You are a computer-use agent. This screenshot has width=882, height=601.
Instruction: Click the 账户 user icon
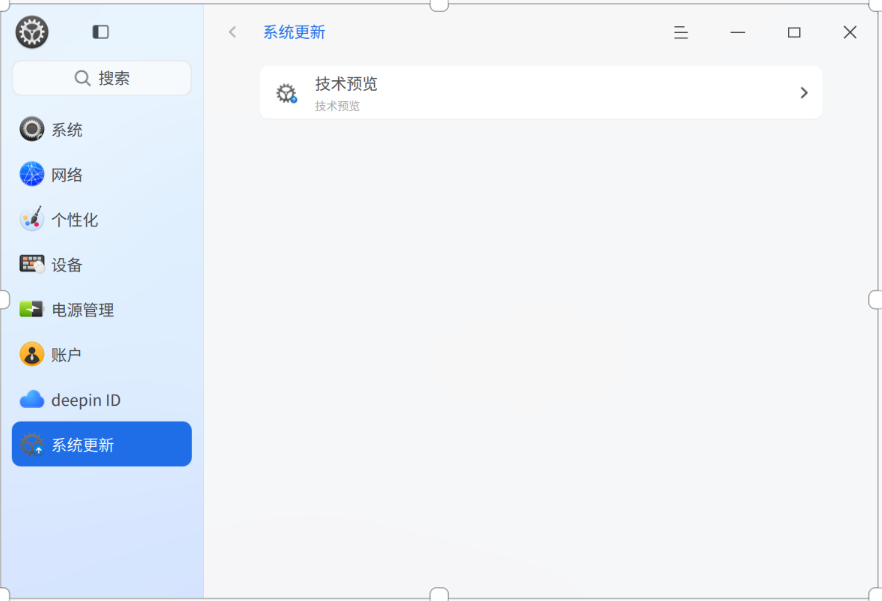[32, 354]
